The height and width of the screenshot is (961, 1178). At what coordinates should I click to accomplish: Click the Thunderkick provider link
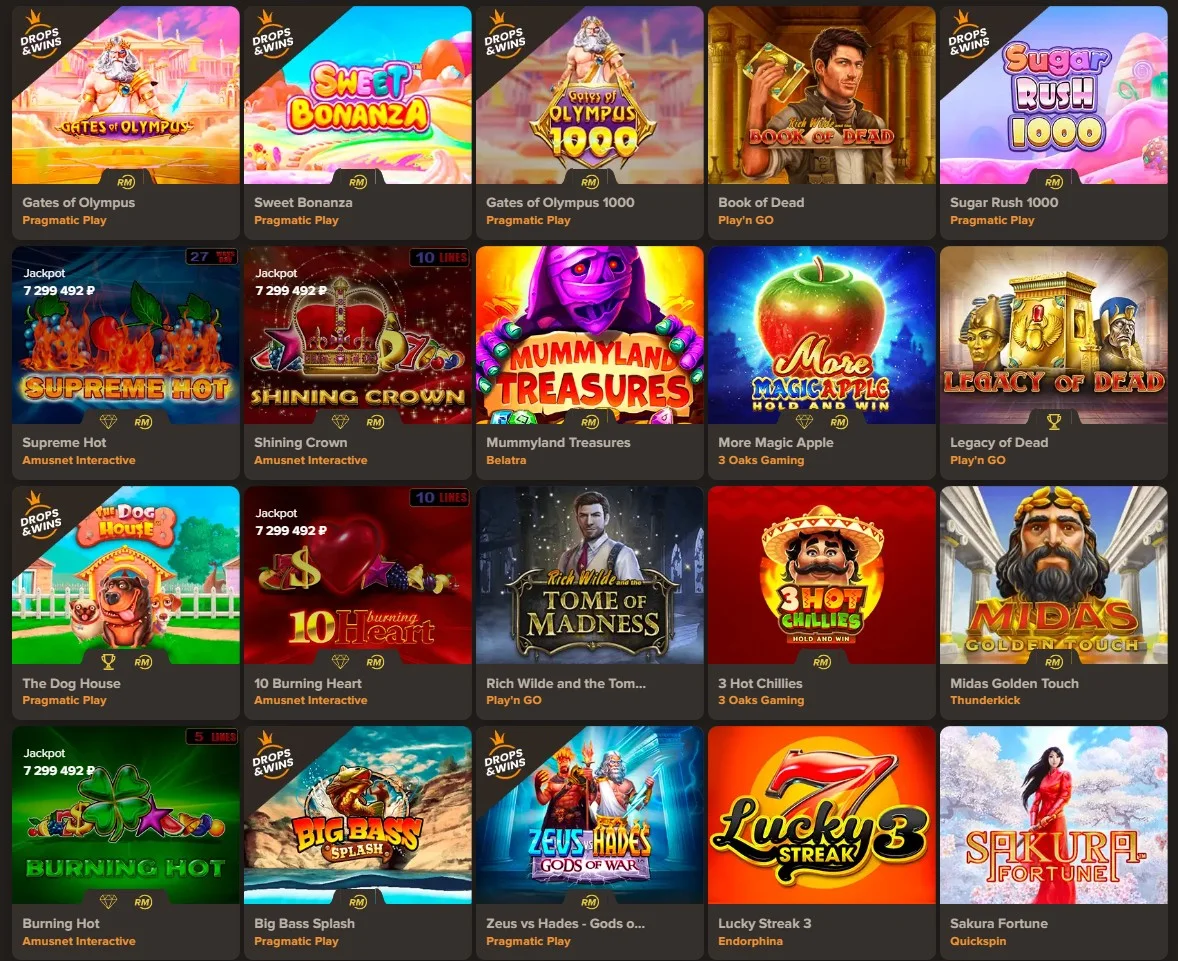pos(985,700)
